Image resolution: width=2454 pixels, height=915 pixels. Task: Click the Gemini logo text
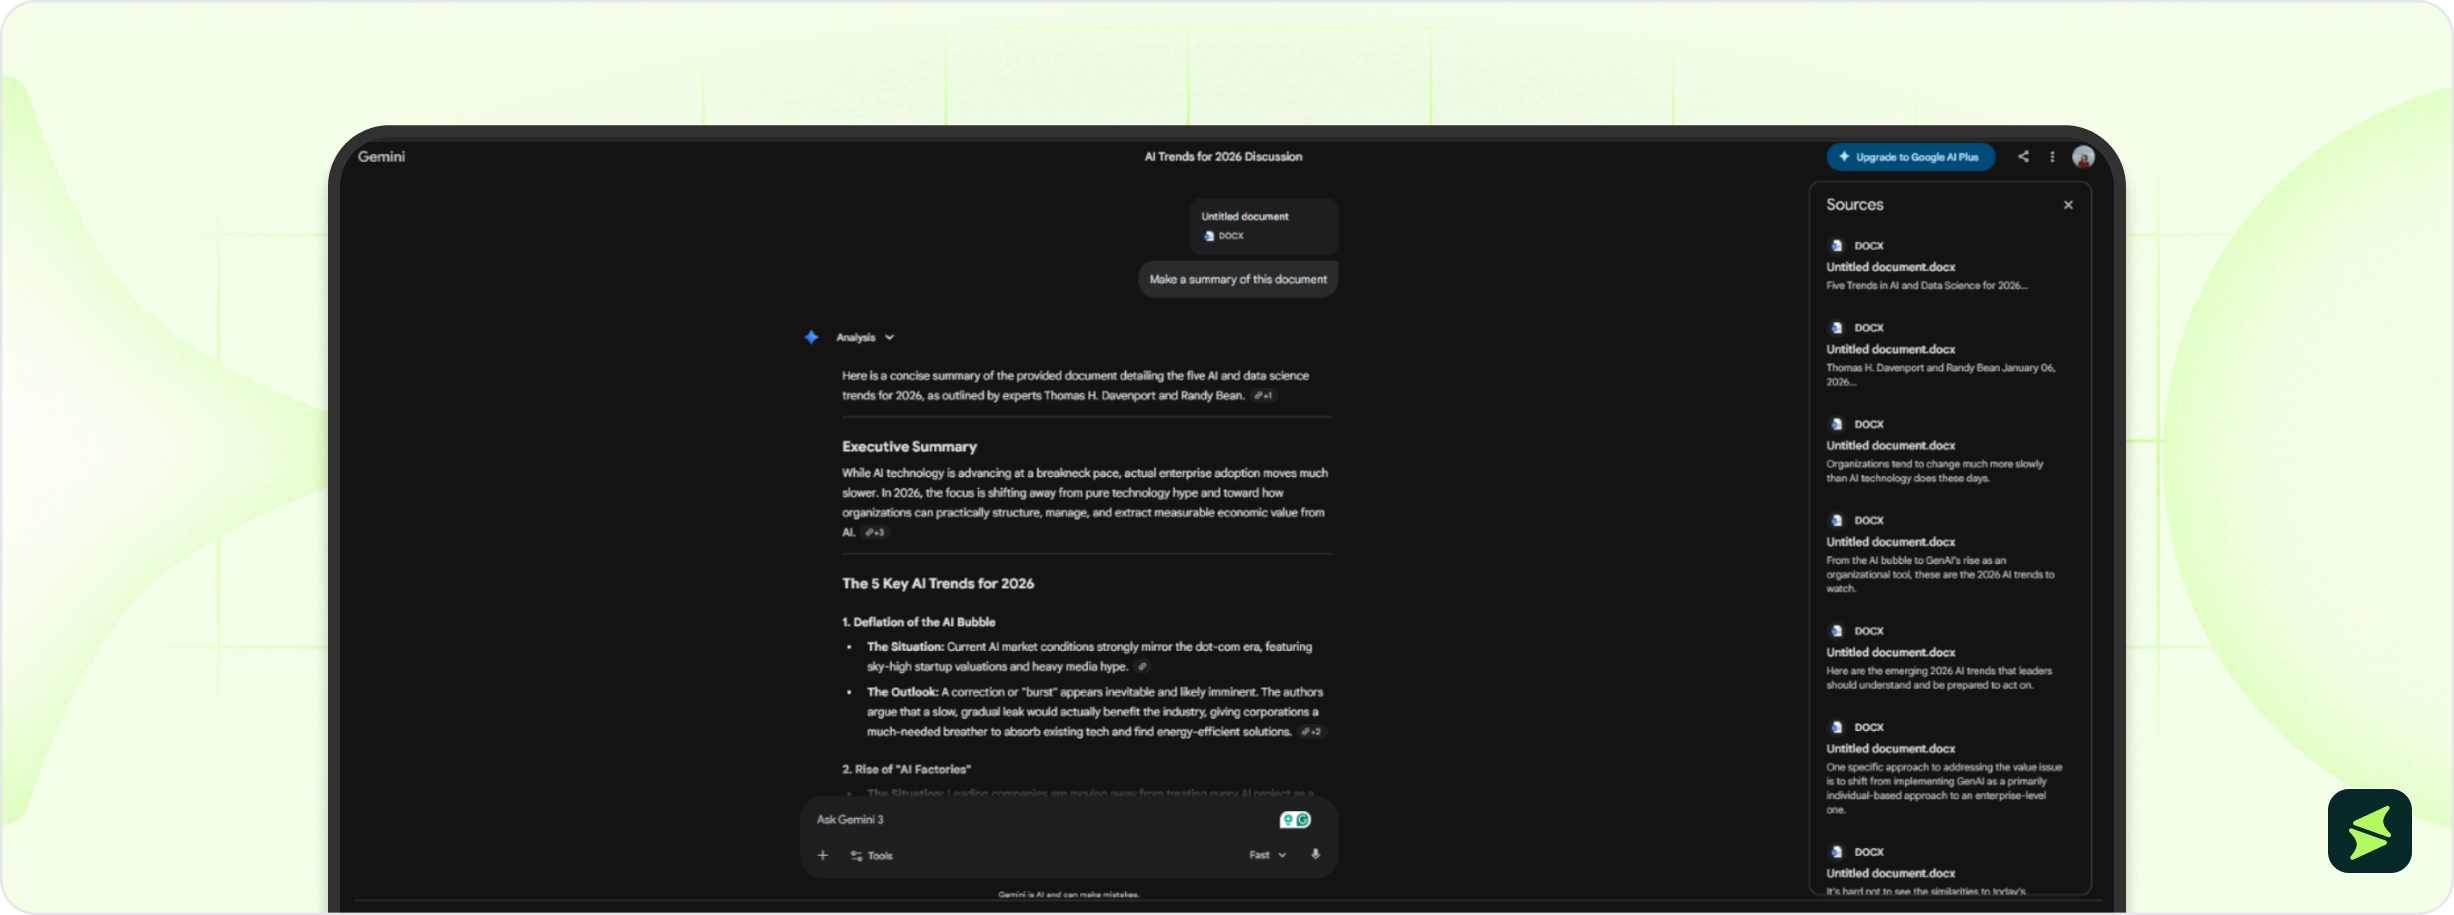click(x=381, y=157)
